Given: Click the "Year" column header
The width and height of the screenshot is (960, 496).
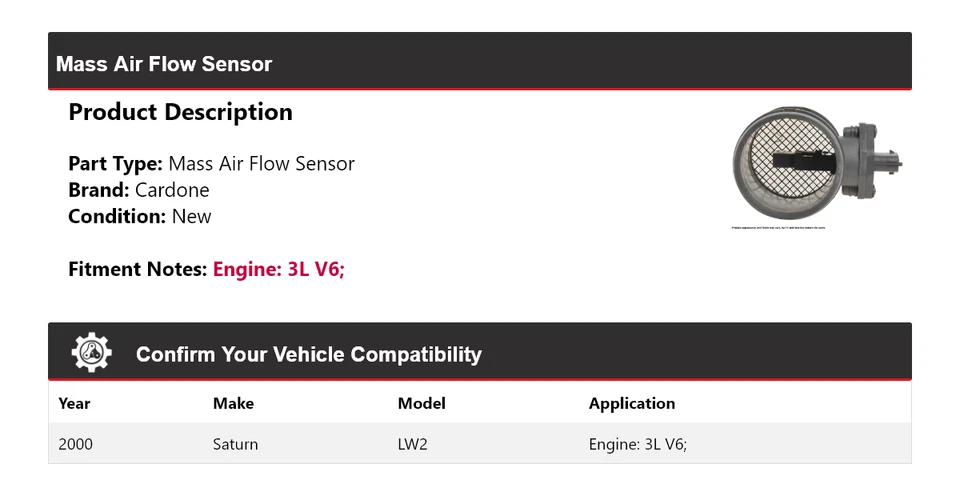Looking at the screenshot, I should [x=74, y=404].
